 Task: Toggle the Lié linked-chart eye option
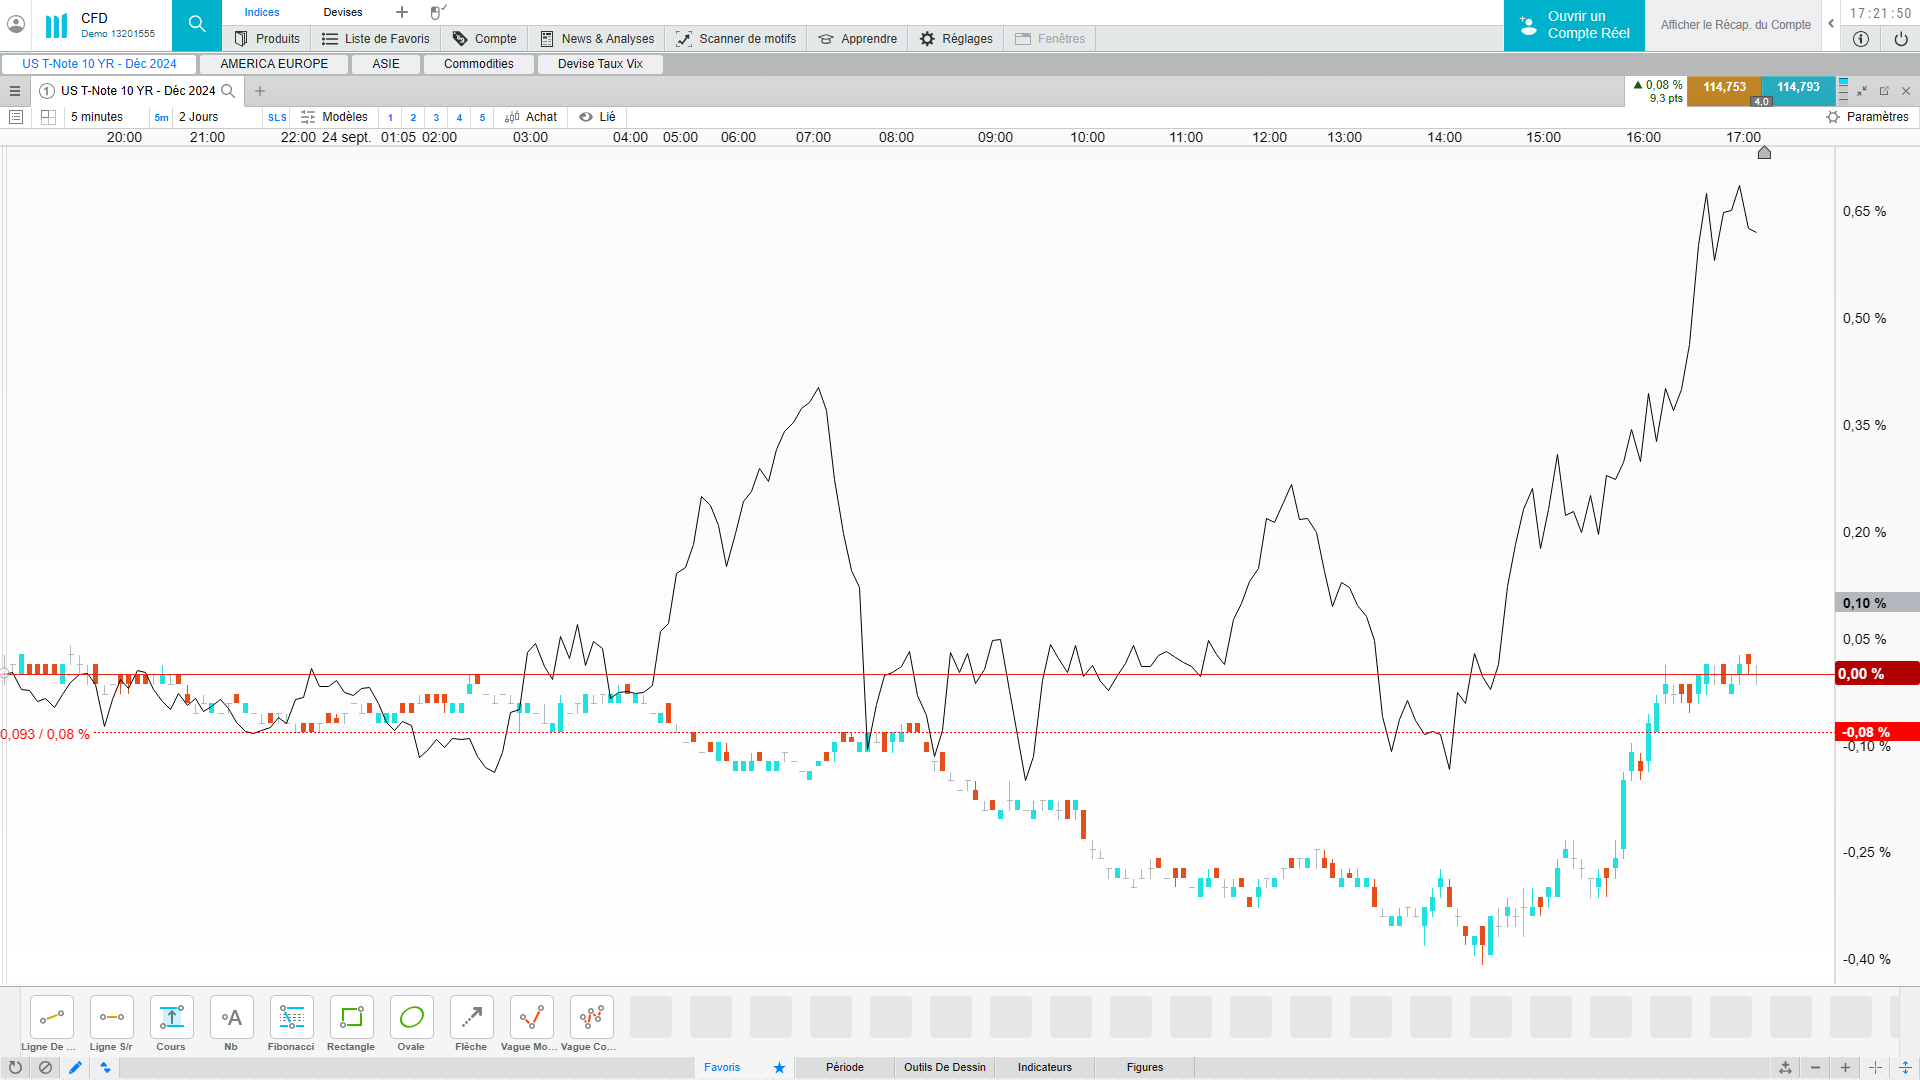pyautogui.click(x=597, y=117)
